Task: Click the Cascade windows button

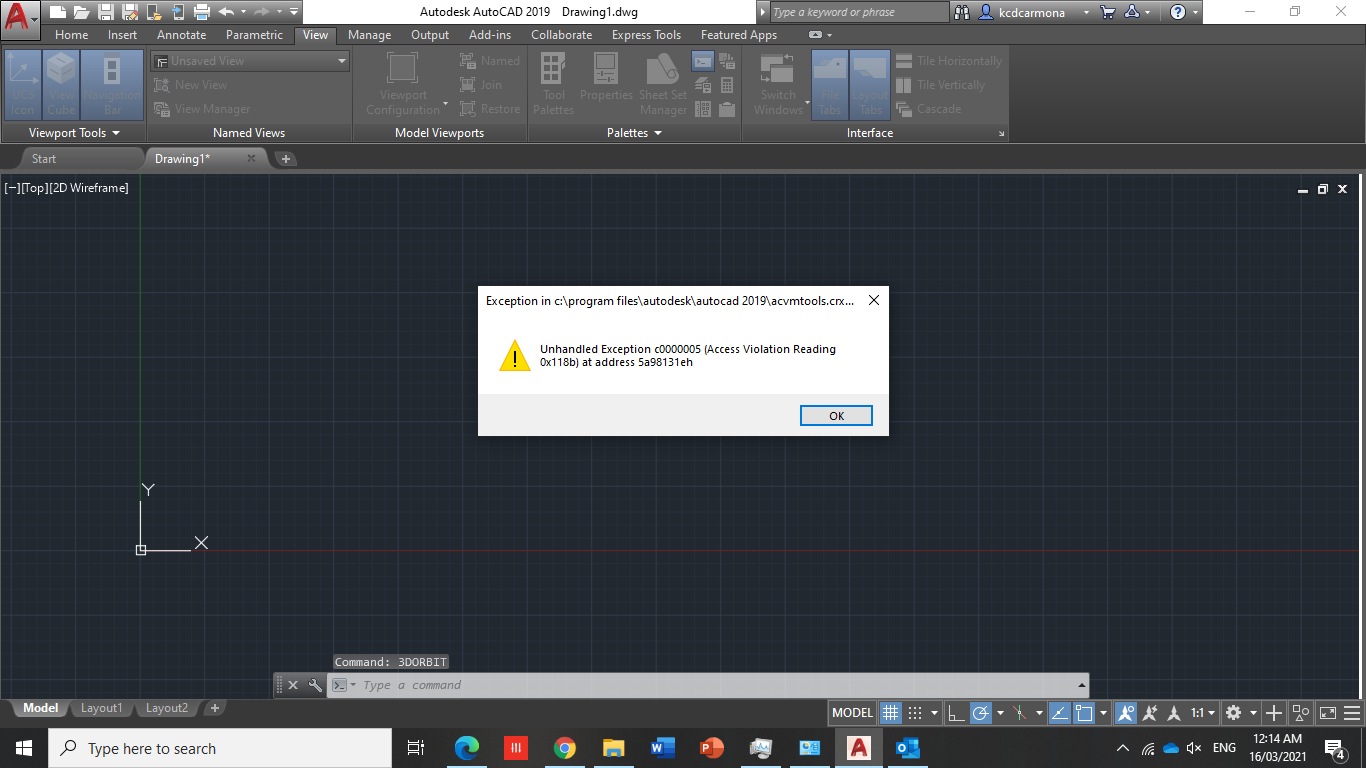Action: tap(929, 109)
